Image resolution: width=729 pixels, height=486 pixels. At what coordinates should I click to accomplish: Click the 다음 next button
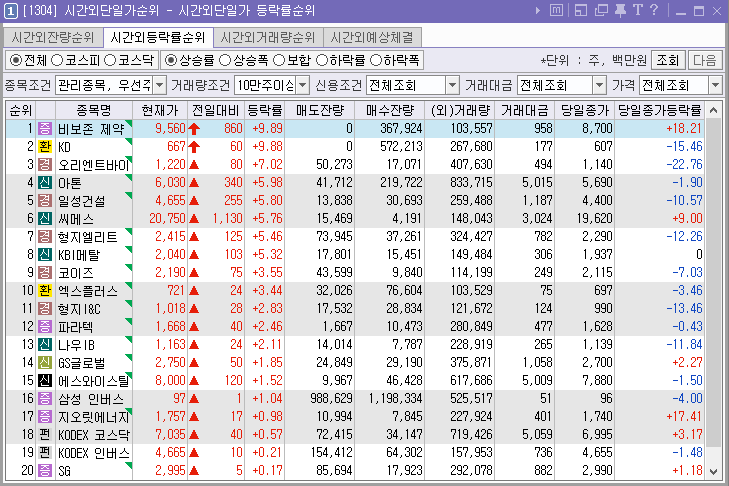tap(704, 60)
